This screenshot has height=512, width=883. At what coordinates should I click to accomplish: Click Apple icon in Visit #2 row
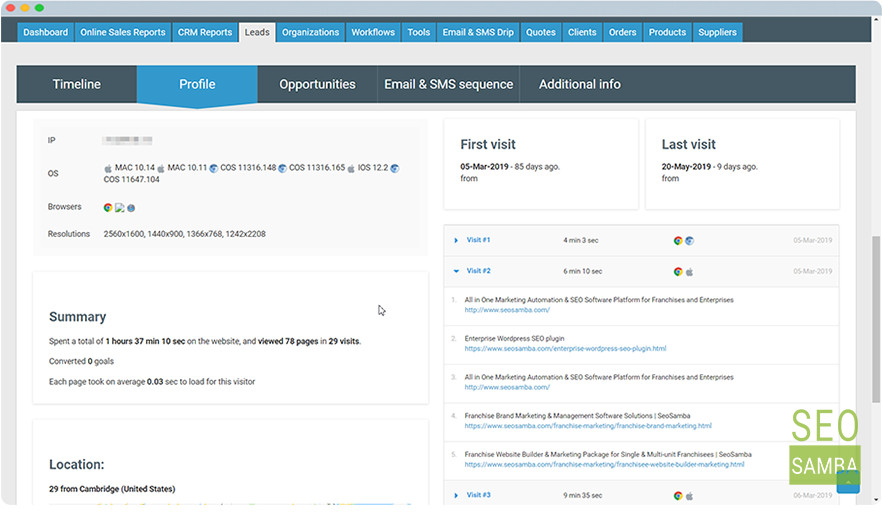(x=689, y=271)
